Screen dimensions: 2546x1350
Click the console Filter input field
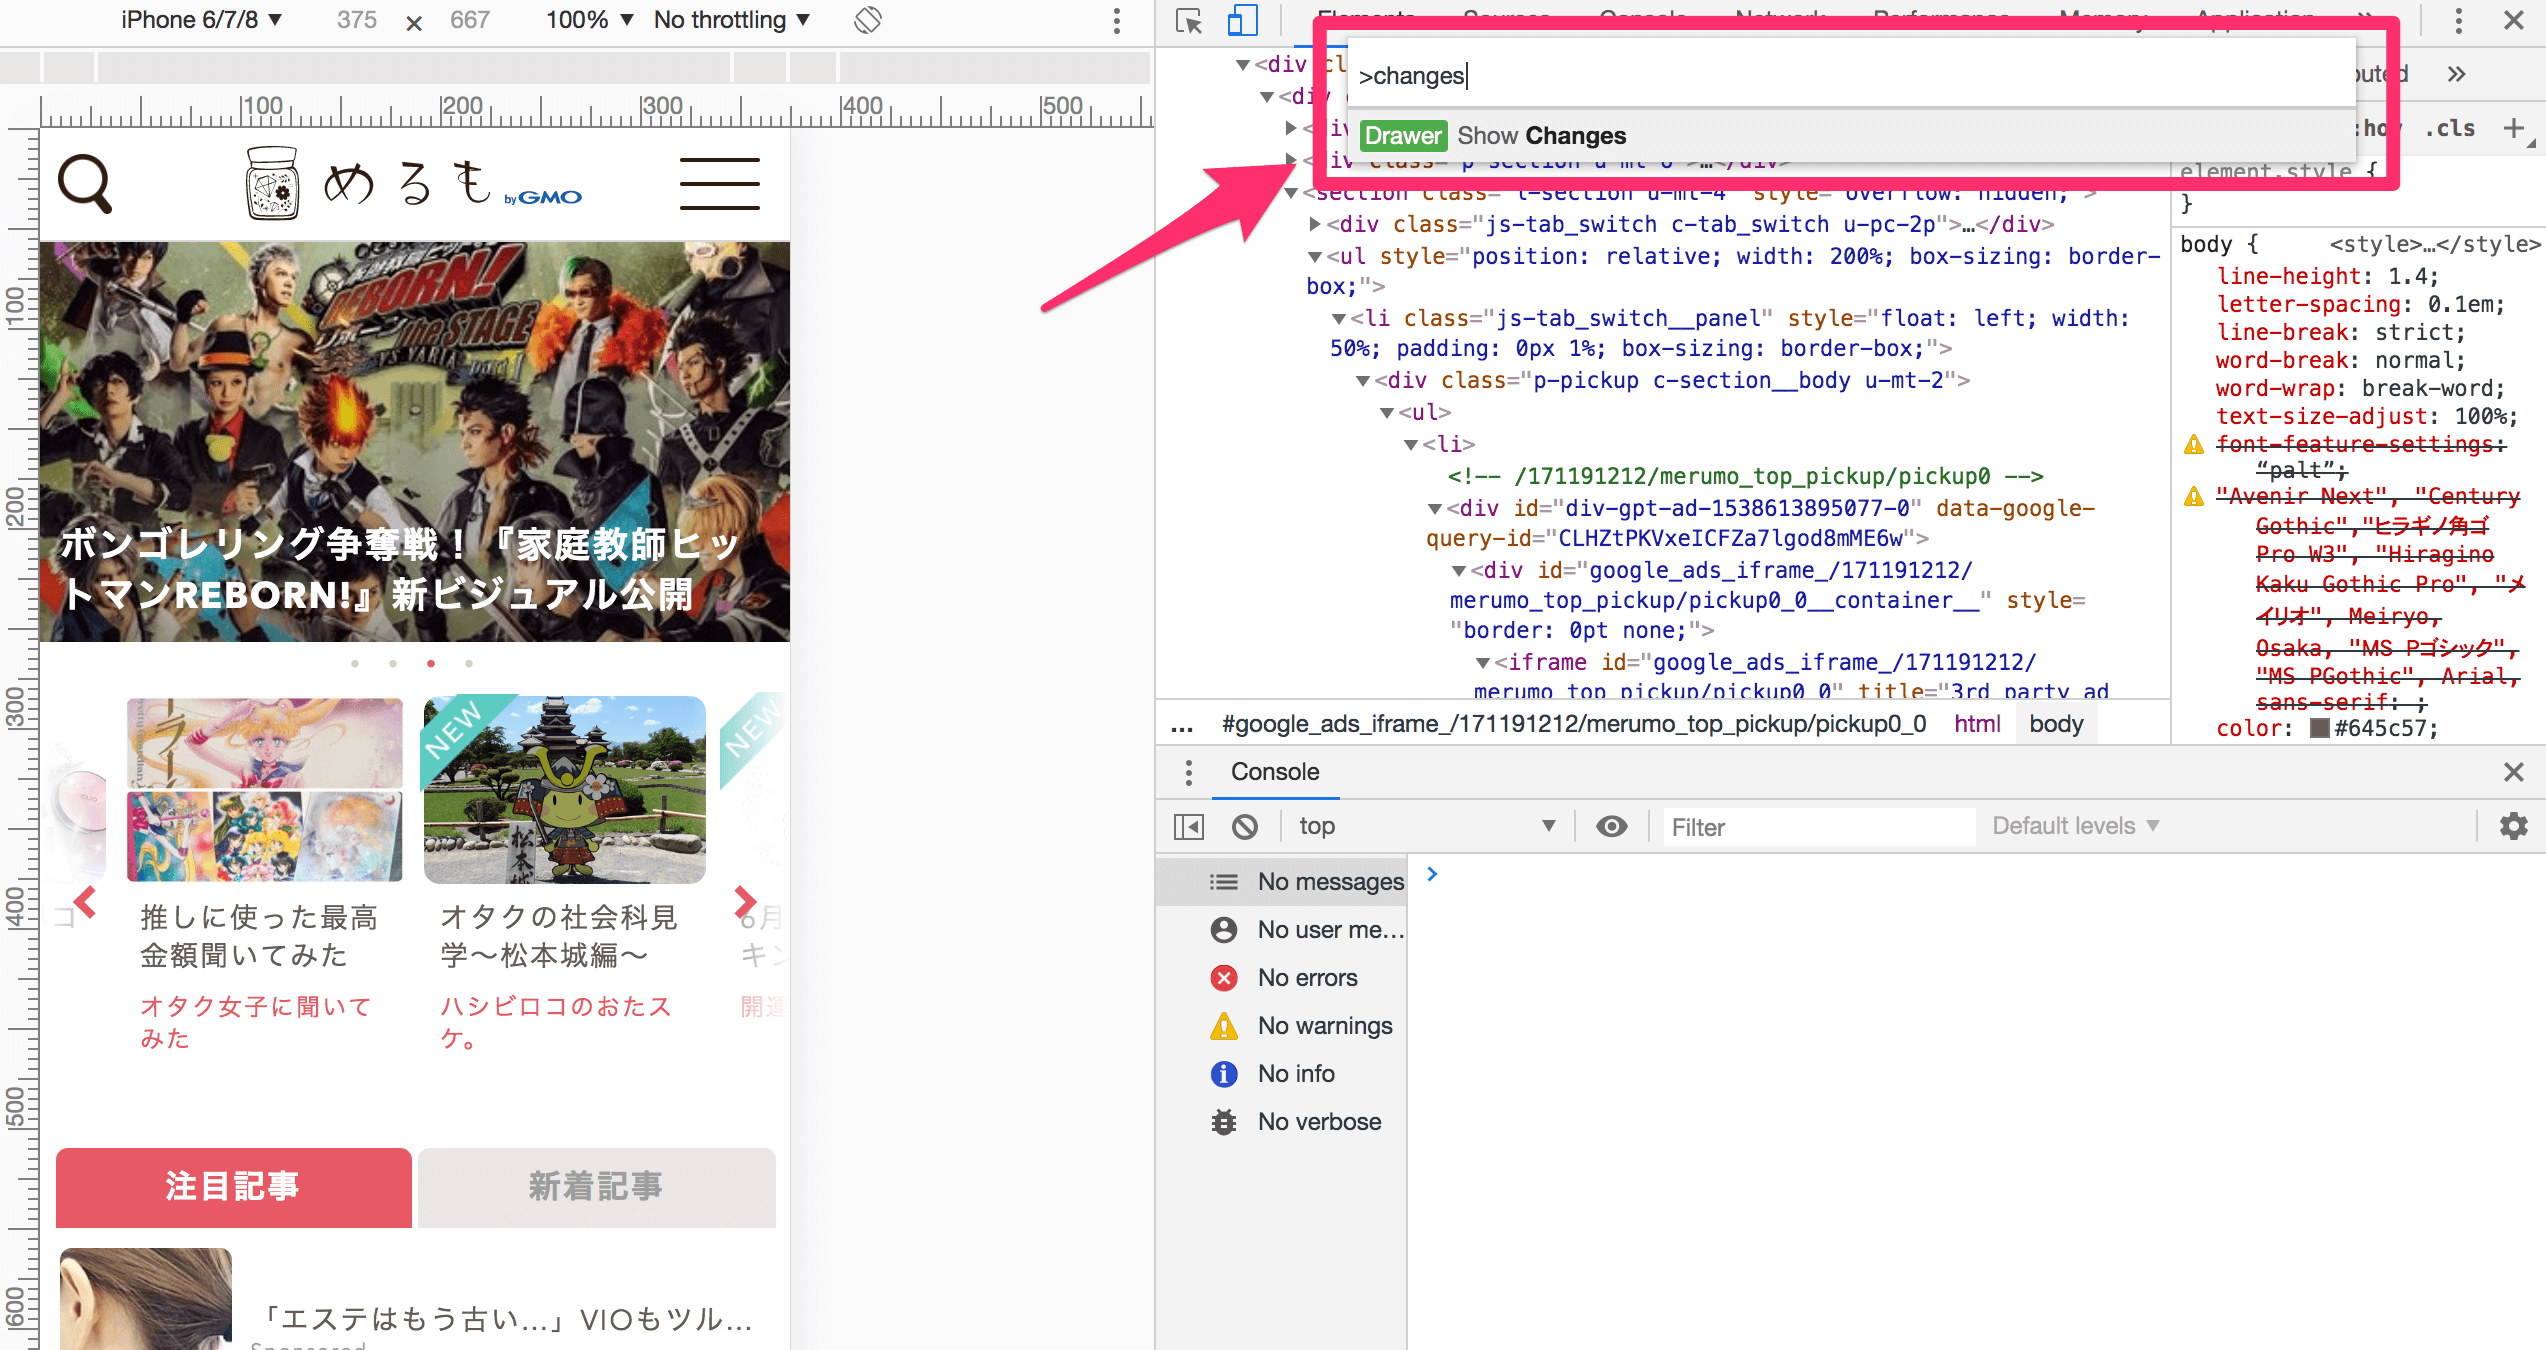coord(1817,827)
